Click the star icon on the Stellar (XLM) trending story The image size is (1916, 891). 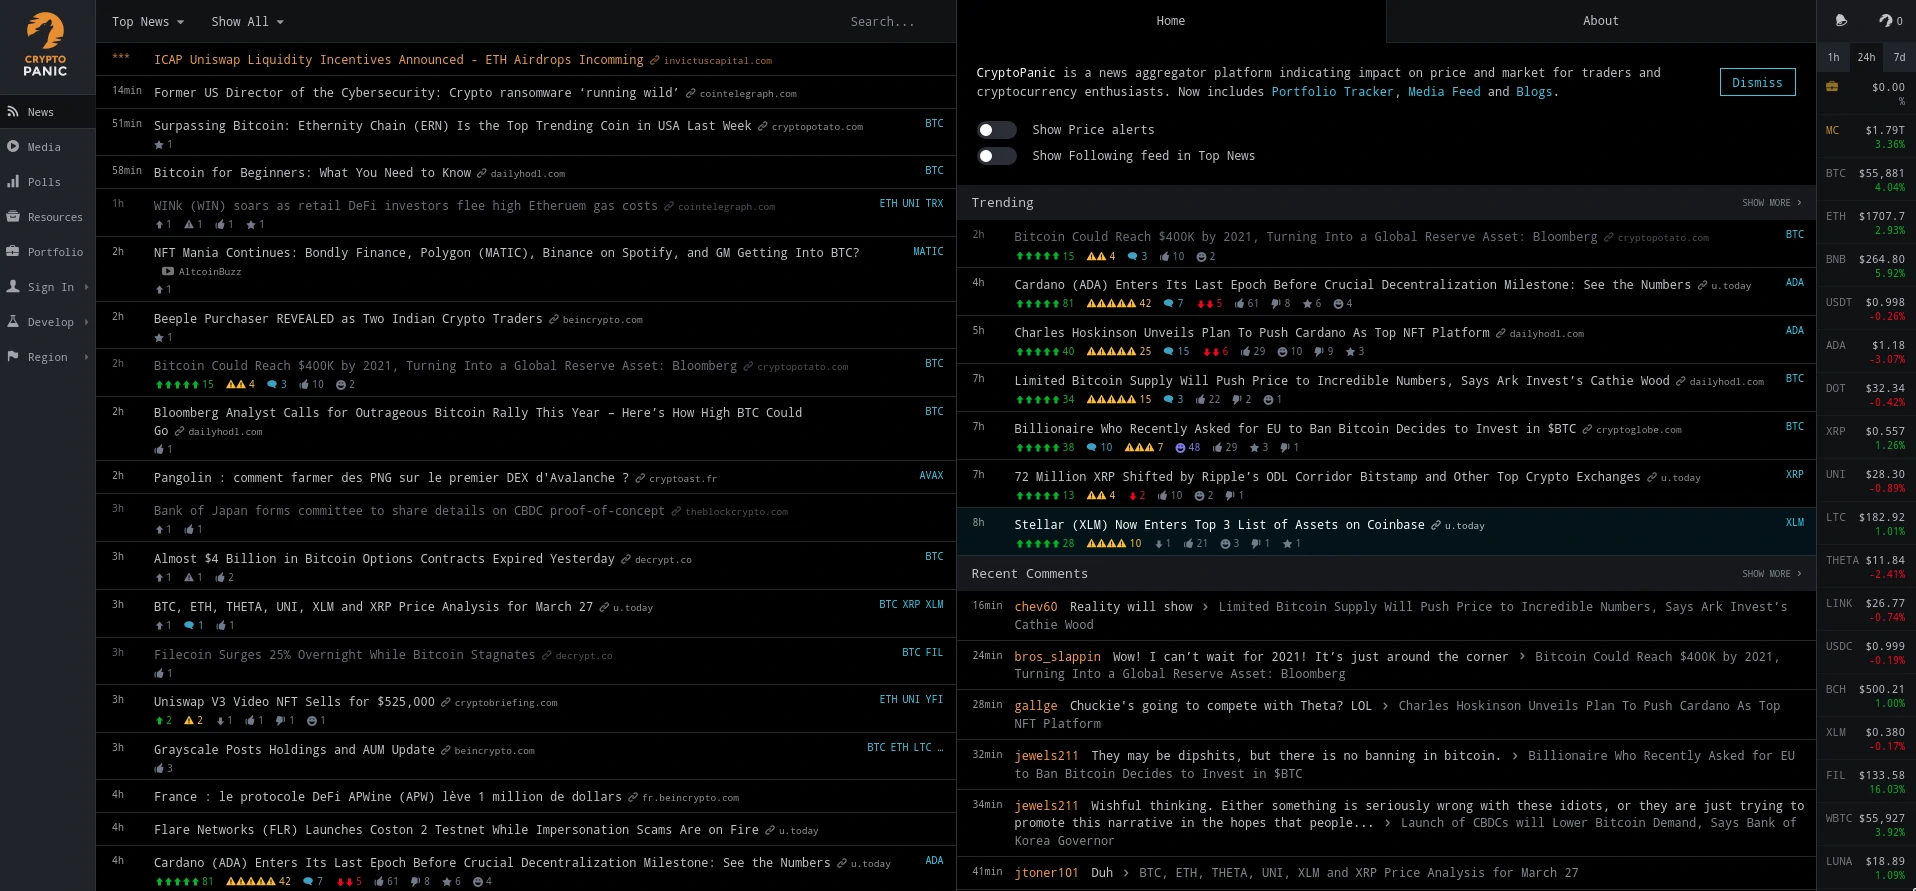(1287, 544)
